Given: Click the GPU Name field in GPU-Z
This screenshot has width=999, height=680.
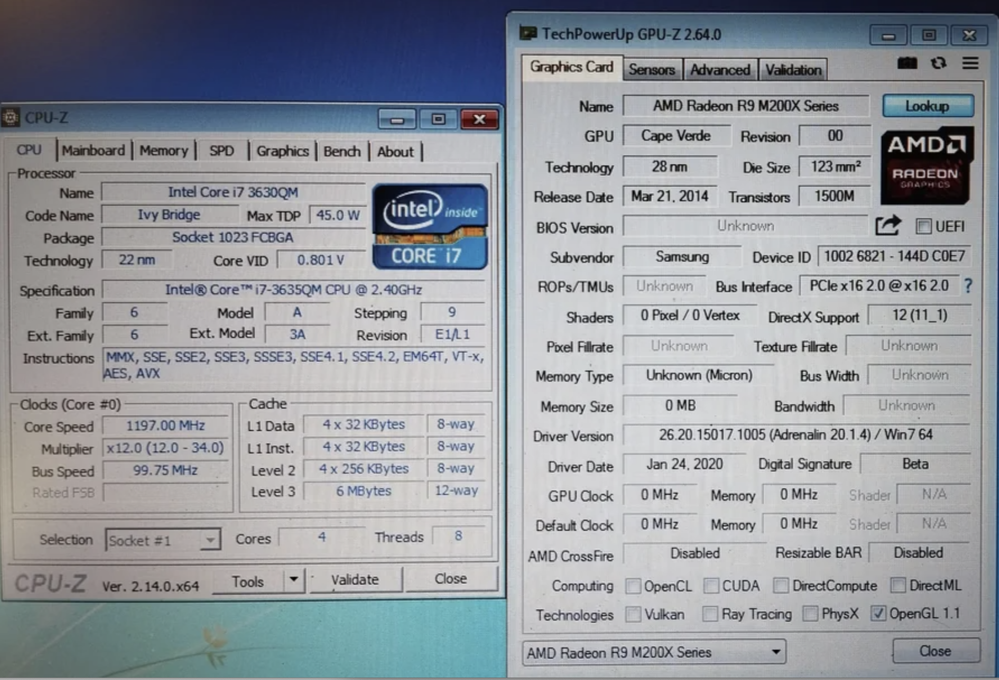Looking at the screenshot, I should pos(746,106).
